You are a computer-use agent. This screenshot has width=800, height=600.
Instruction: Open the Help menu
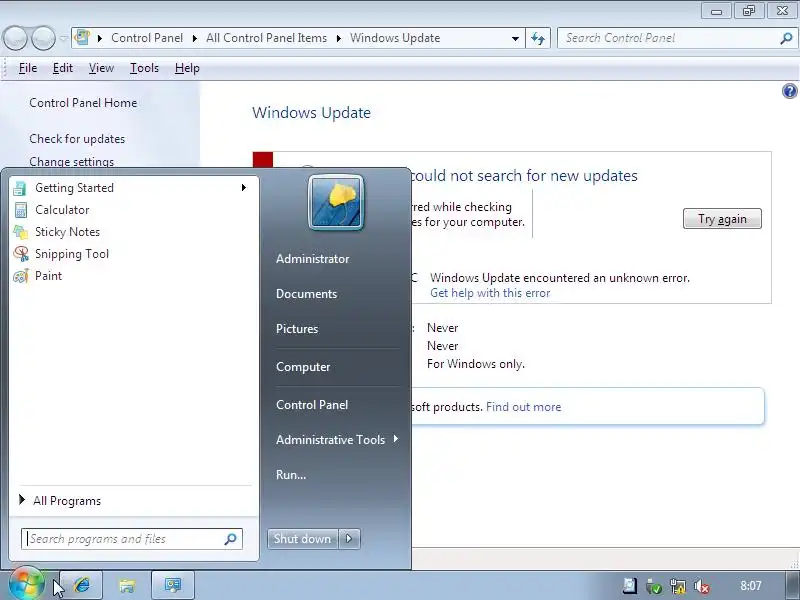point(187,68)
